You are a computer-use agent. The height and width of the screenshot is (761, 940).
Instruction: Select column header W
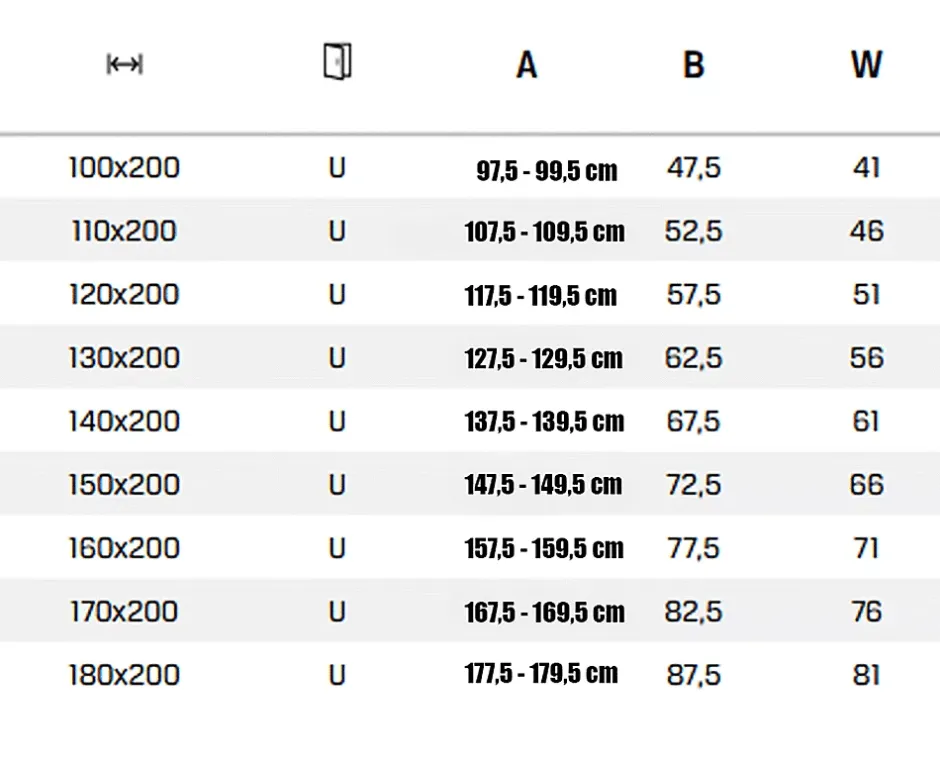pos(866,65)
